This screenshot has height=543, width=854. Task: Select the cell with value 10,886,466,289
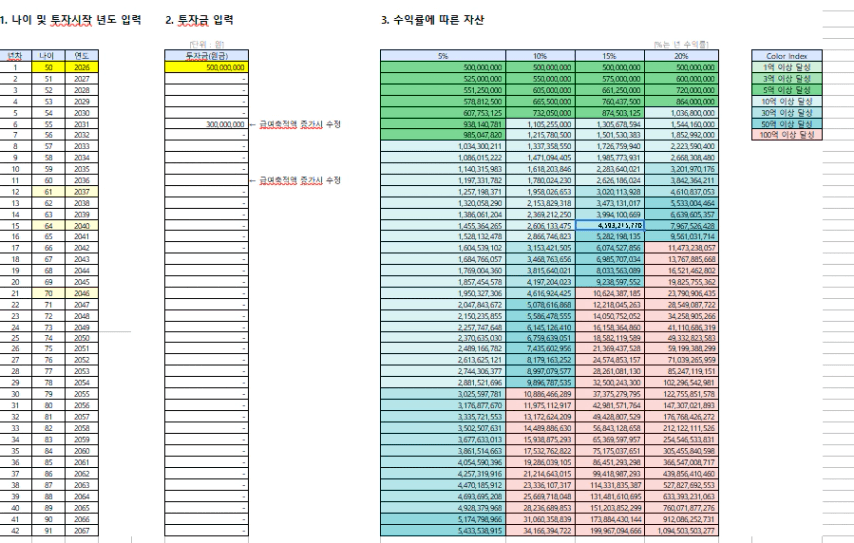coord(540,394)
